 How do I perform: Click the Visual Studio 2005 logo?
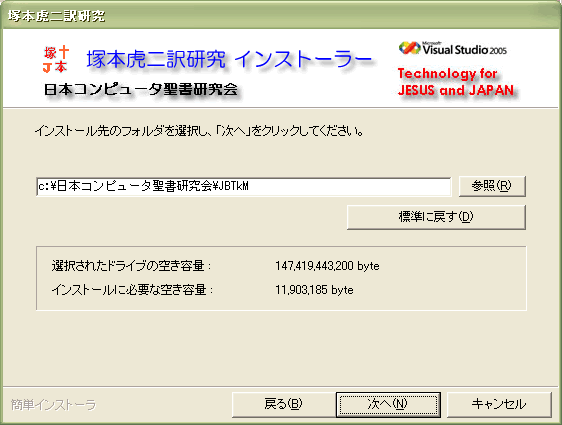(453, 49)
